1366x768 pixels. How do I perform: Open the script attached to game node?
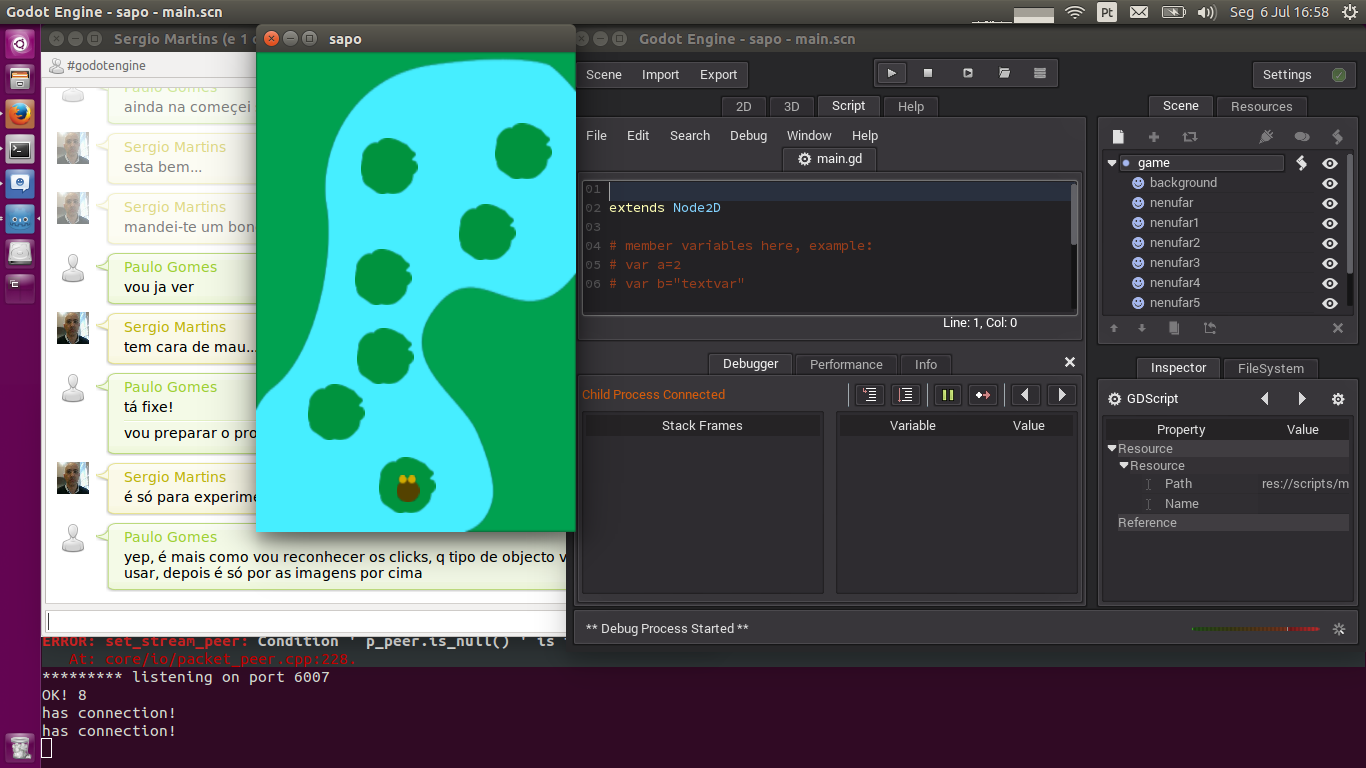click(x=1302, y=163)
